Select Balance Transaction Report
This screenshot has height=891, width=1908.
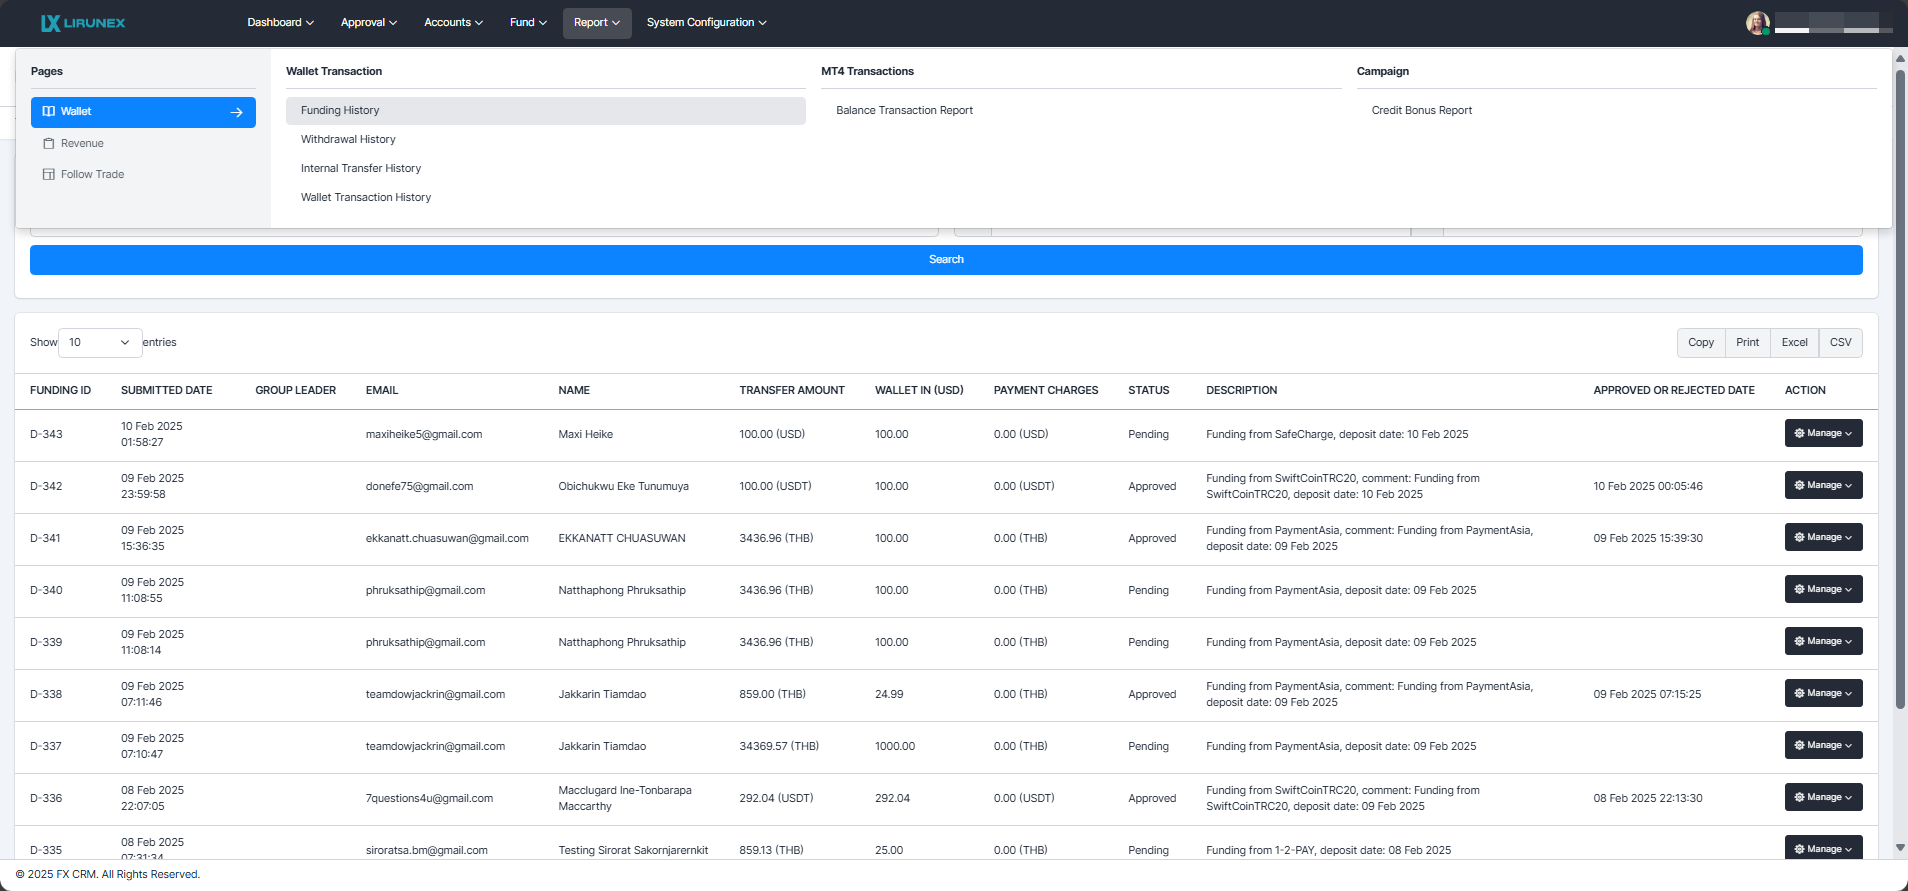[904, 111]
